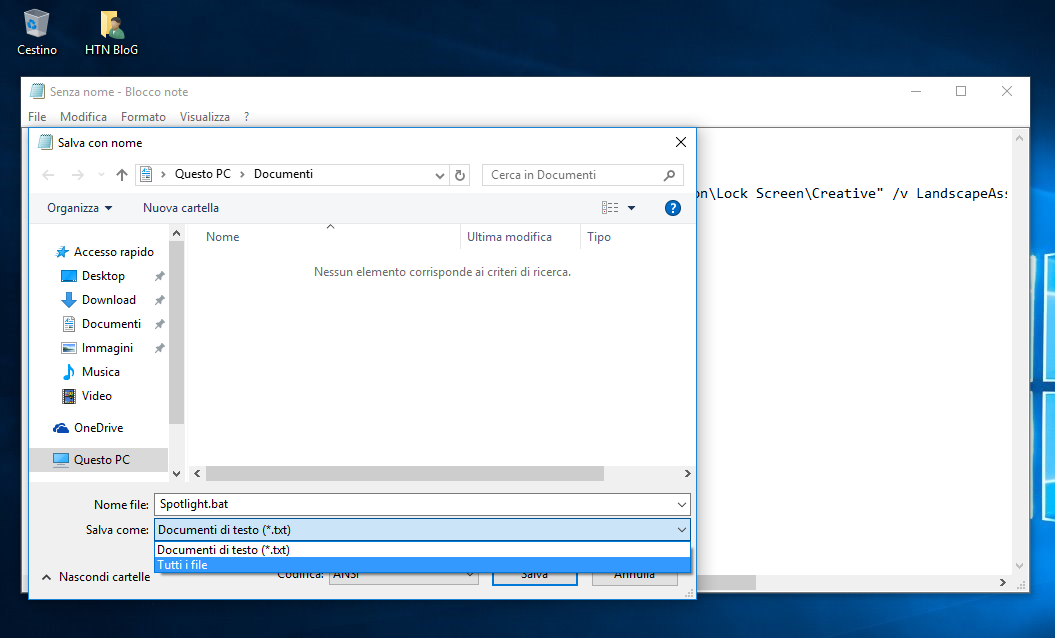Expand the address bar previous locations dropdown
The width and height of the screenshot is (1055, 638).
click(x=439, y=175)
